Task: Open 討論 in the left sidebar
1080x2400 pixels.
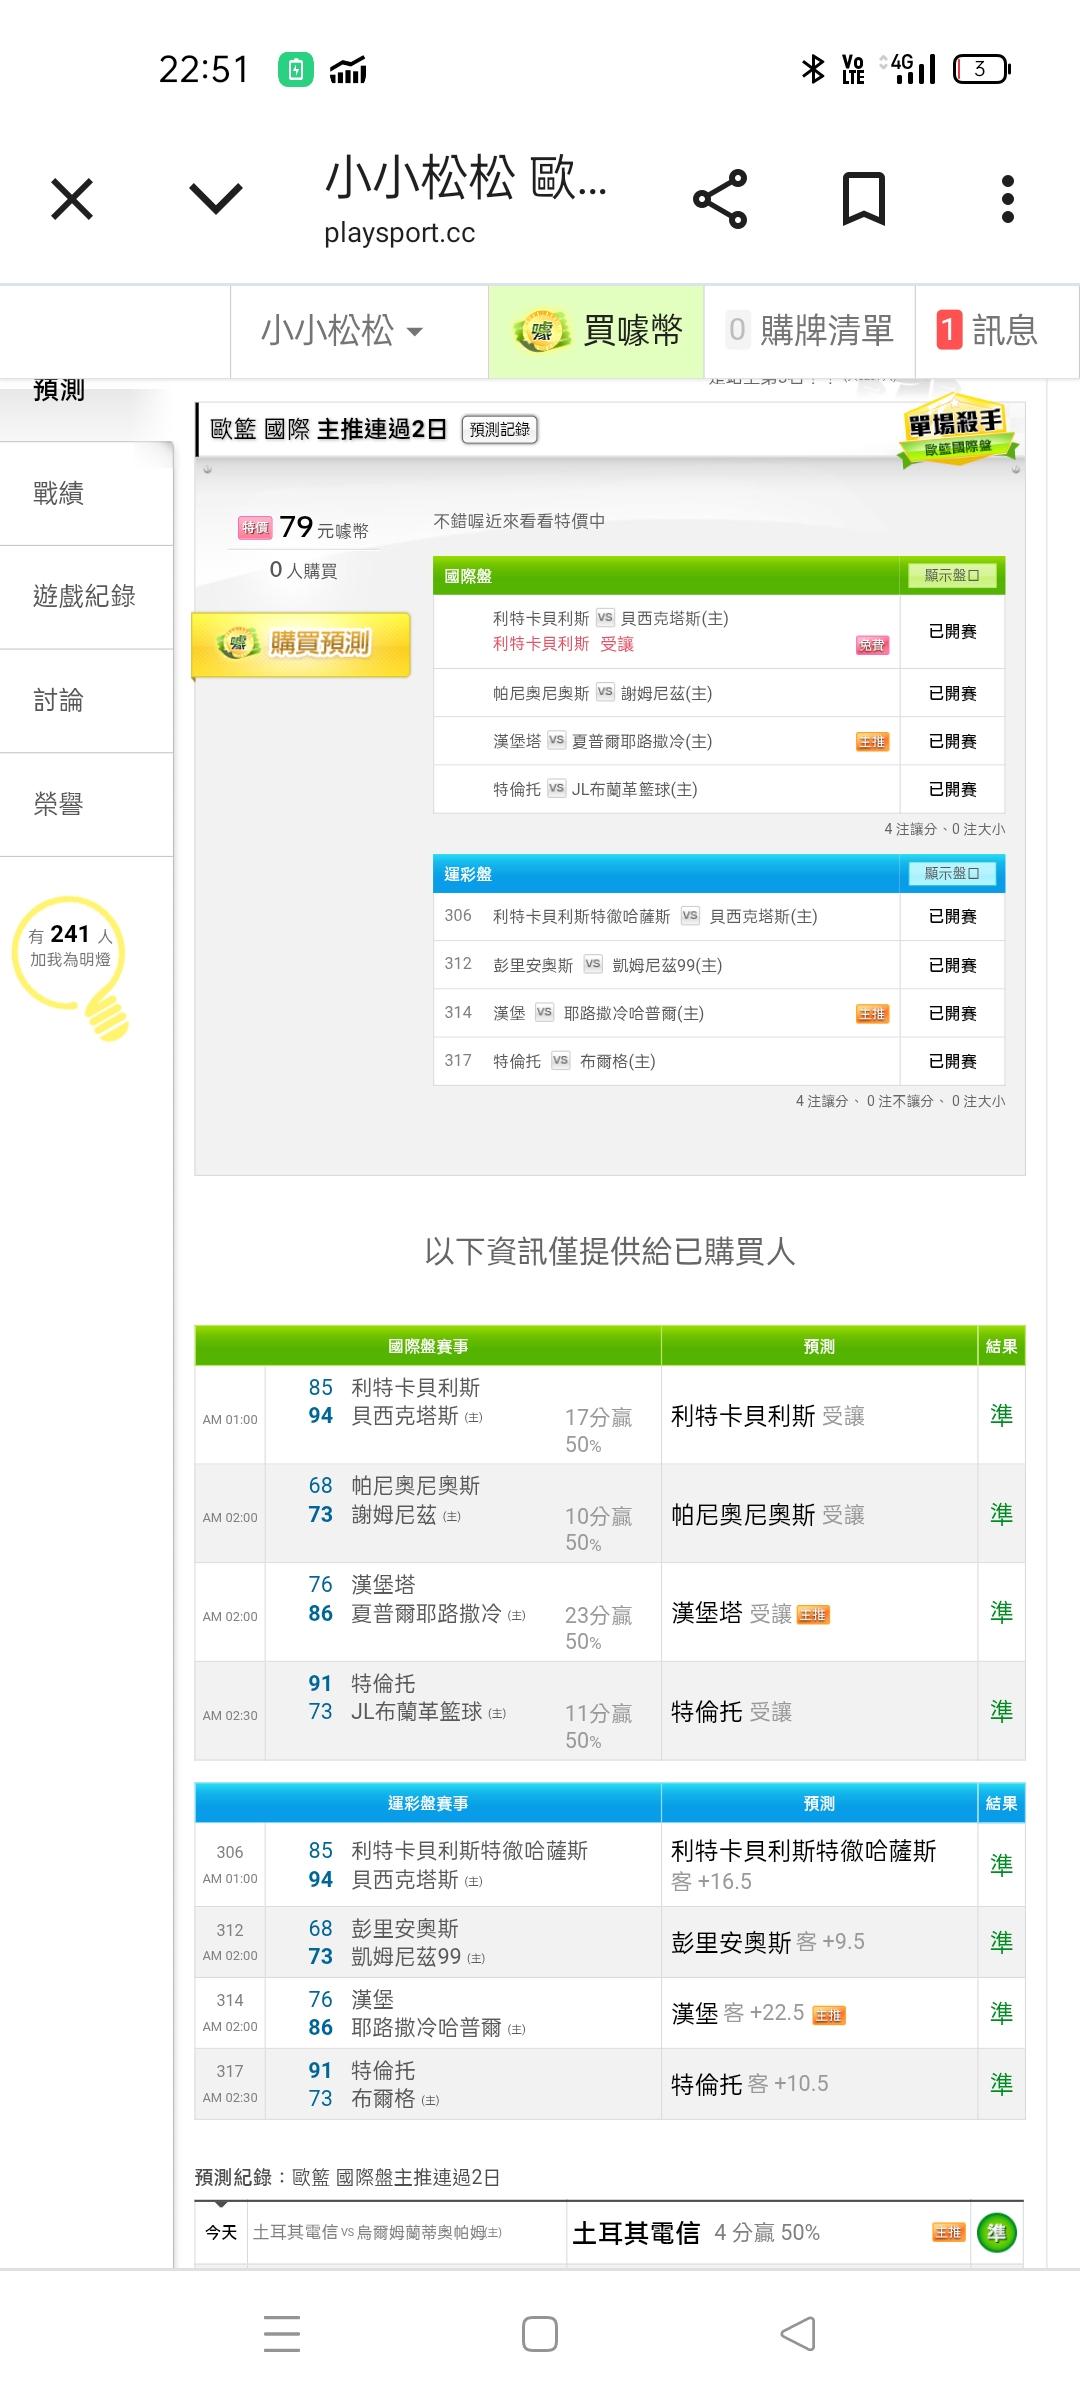Action: click(58, 700)
